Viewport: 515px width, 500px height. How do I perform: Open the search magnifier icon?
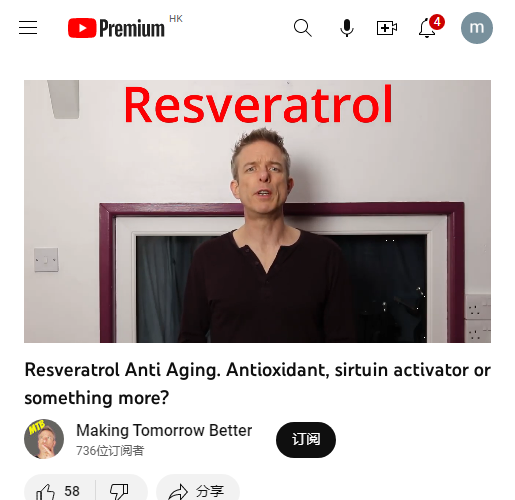coord(303,28)
